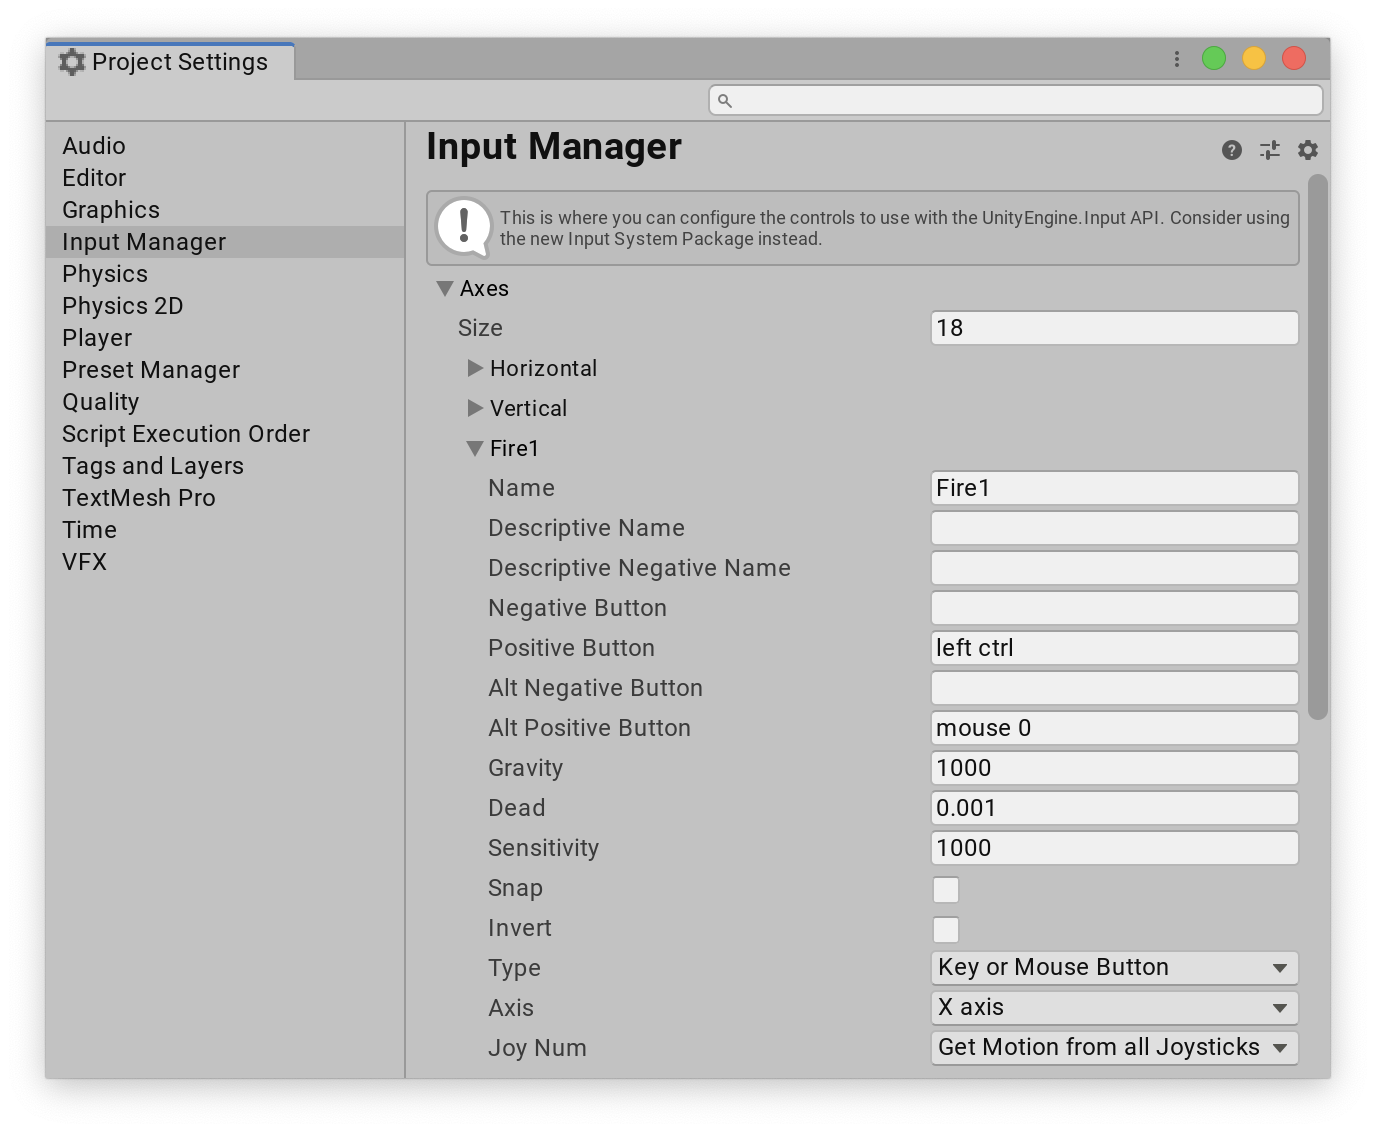The width and height of the screenshot is (1376, 1132).
Task: Enable the Snap checkbox for Fire1
Action: (945, 889)
